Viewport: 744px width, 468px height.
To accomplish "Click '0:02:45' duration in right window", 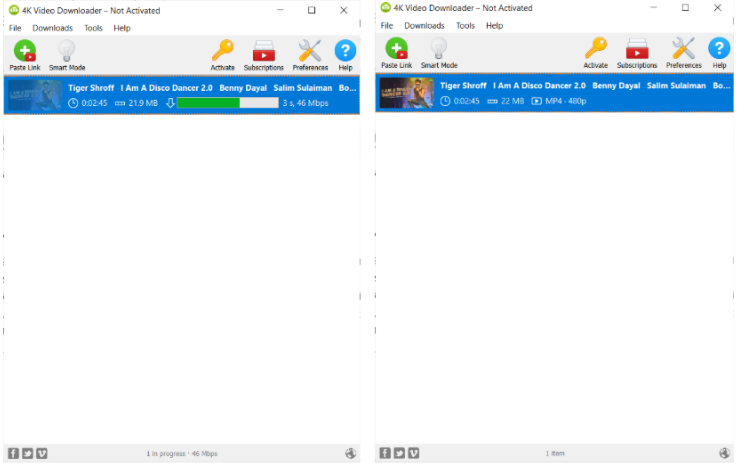I will [466, 101].
